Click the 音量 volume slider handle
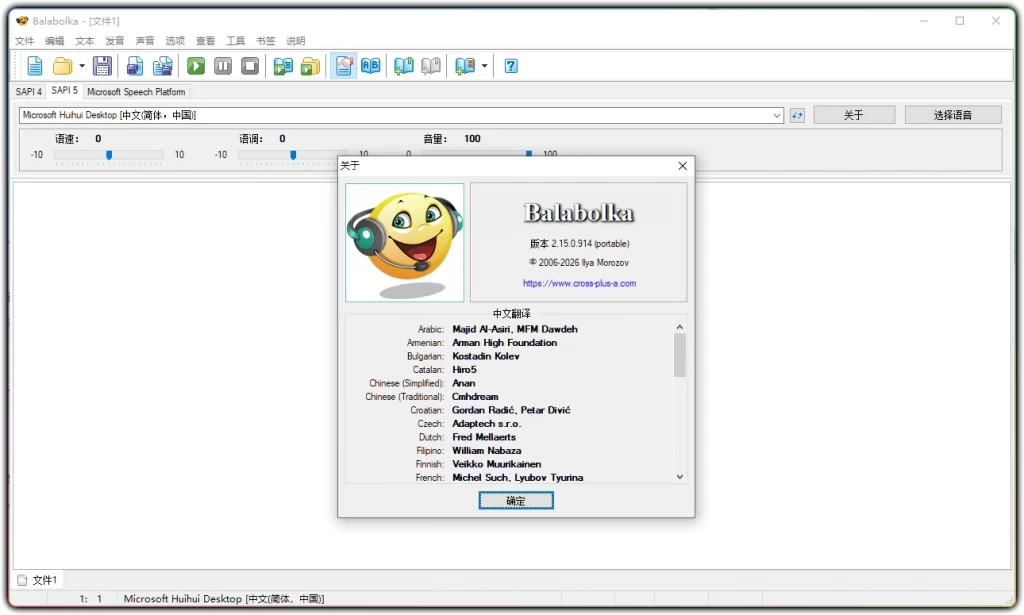The height and width of the screenshot is (615, 1024). pos(528,154)
